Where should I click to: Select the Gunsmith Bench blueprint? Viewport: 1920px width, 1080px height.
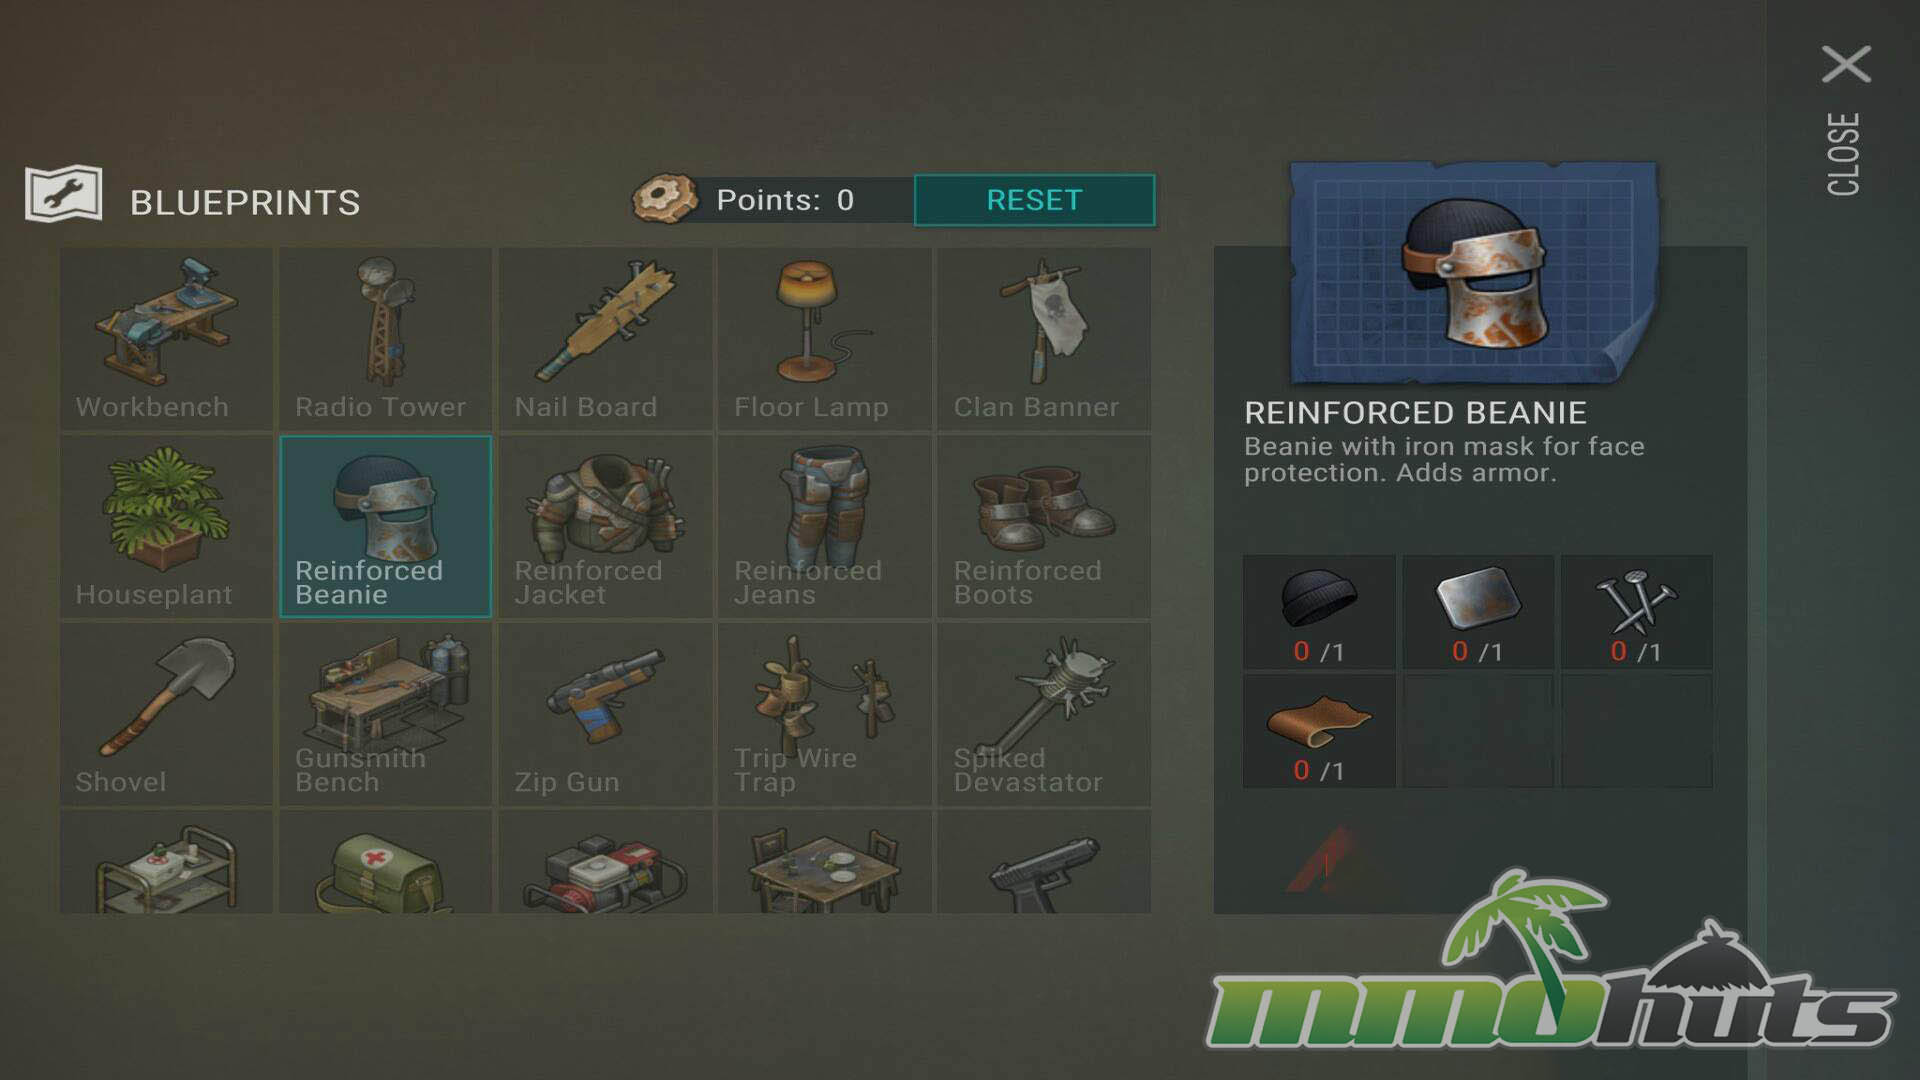[x=385, y=714]
